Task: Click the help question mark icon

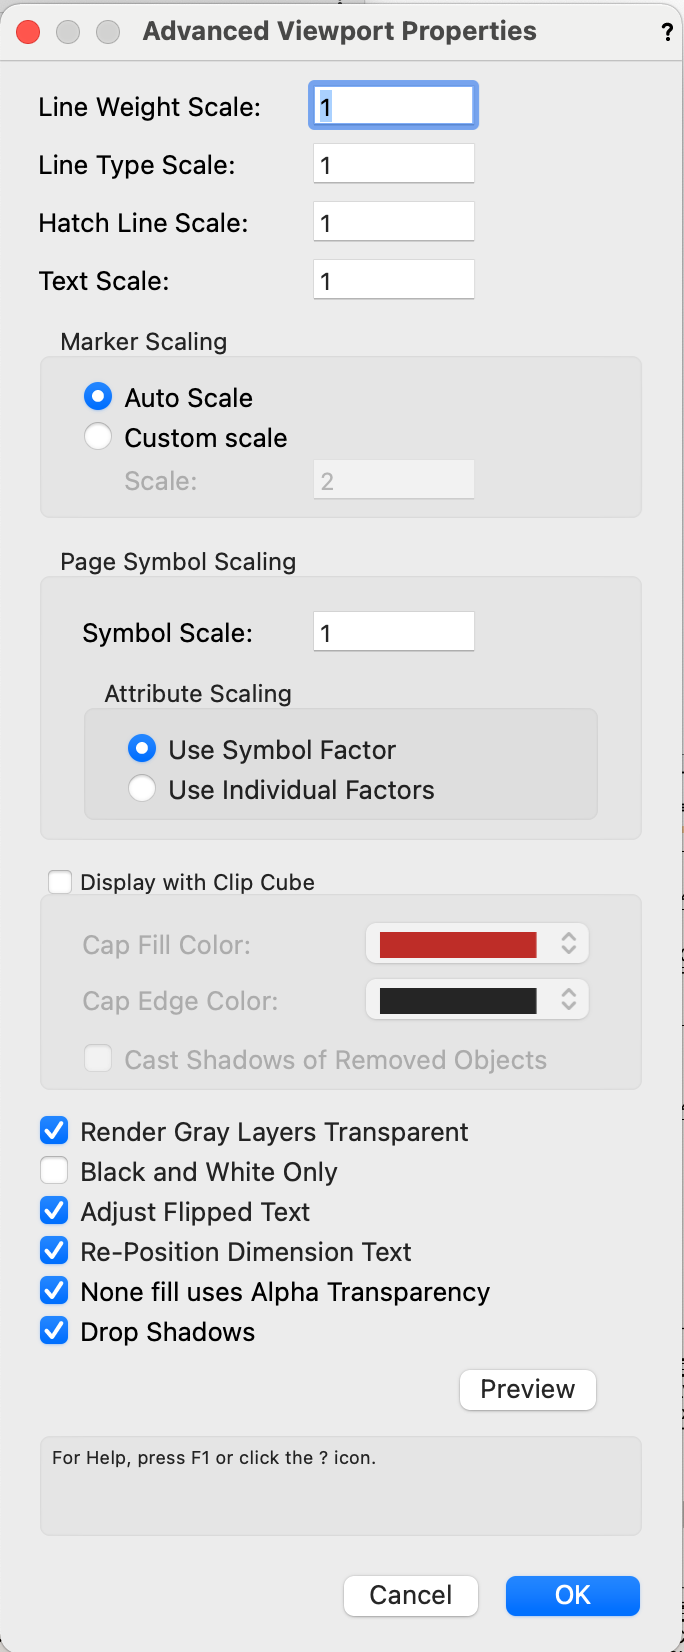Action: pyautogui.click(x=667, y=31)
